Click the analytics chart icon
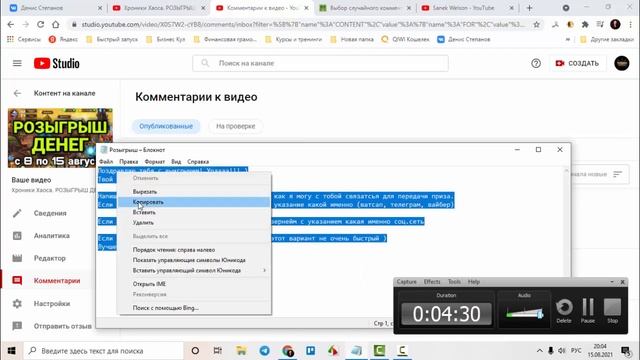Image resolution: width=640 pixels, height=360 pixels. (x=17, y=236)
